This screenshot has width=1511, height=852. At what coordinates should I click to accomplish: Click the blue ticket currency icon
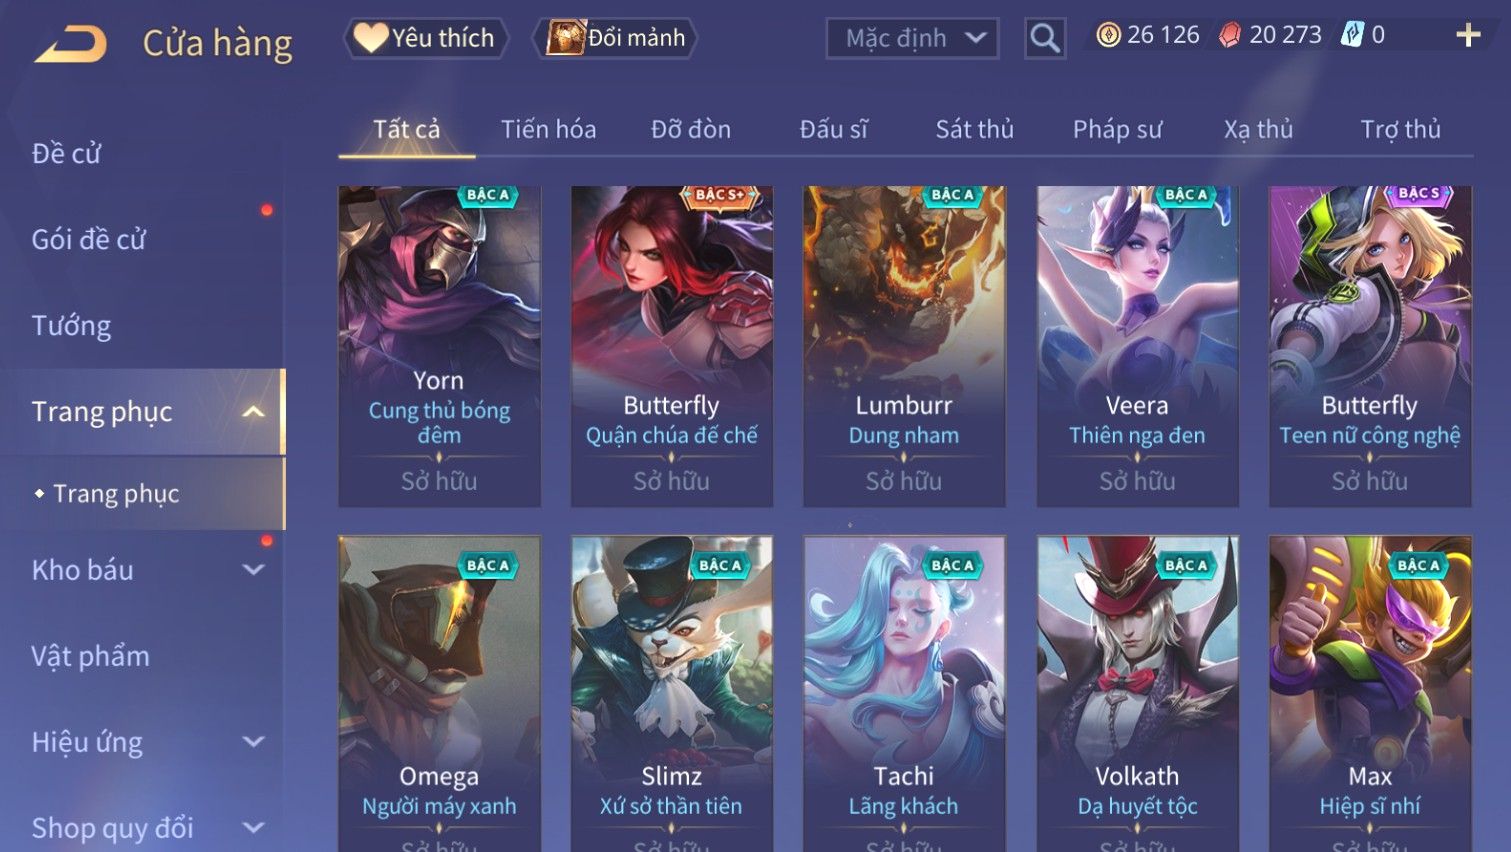coord(1352,35)
